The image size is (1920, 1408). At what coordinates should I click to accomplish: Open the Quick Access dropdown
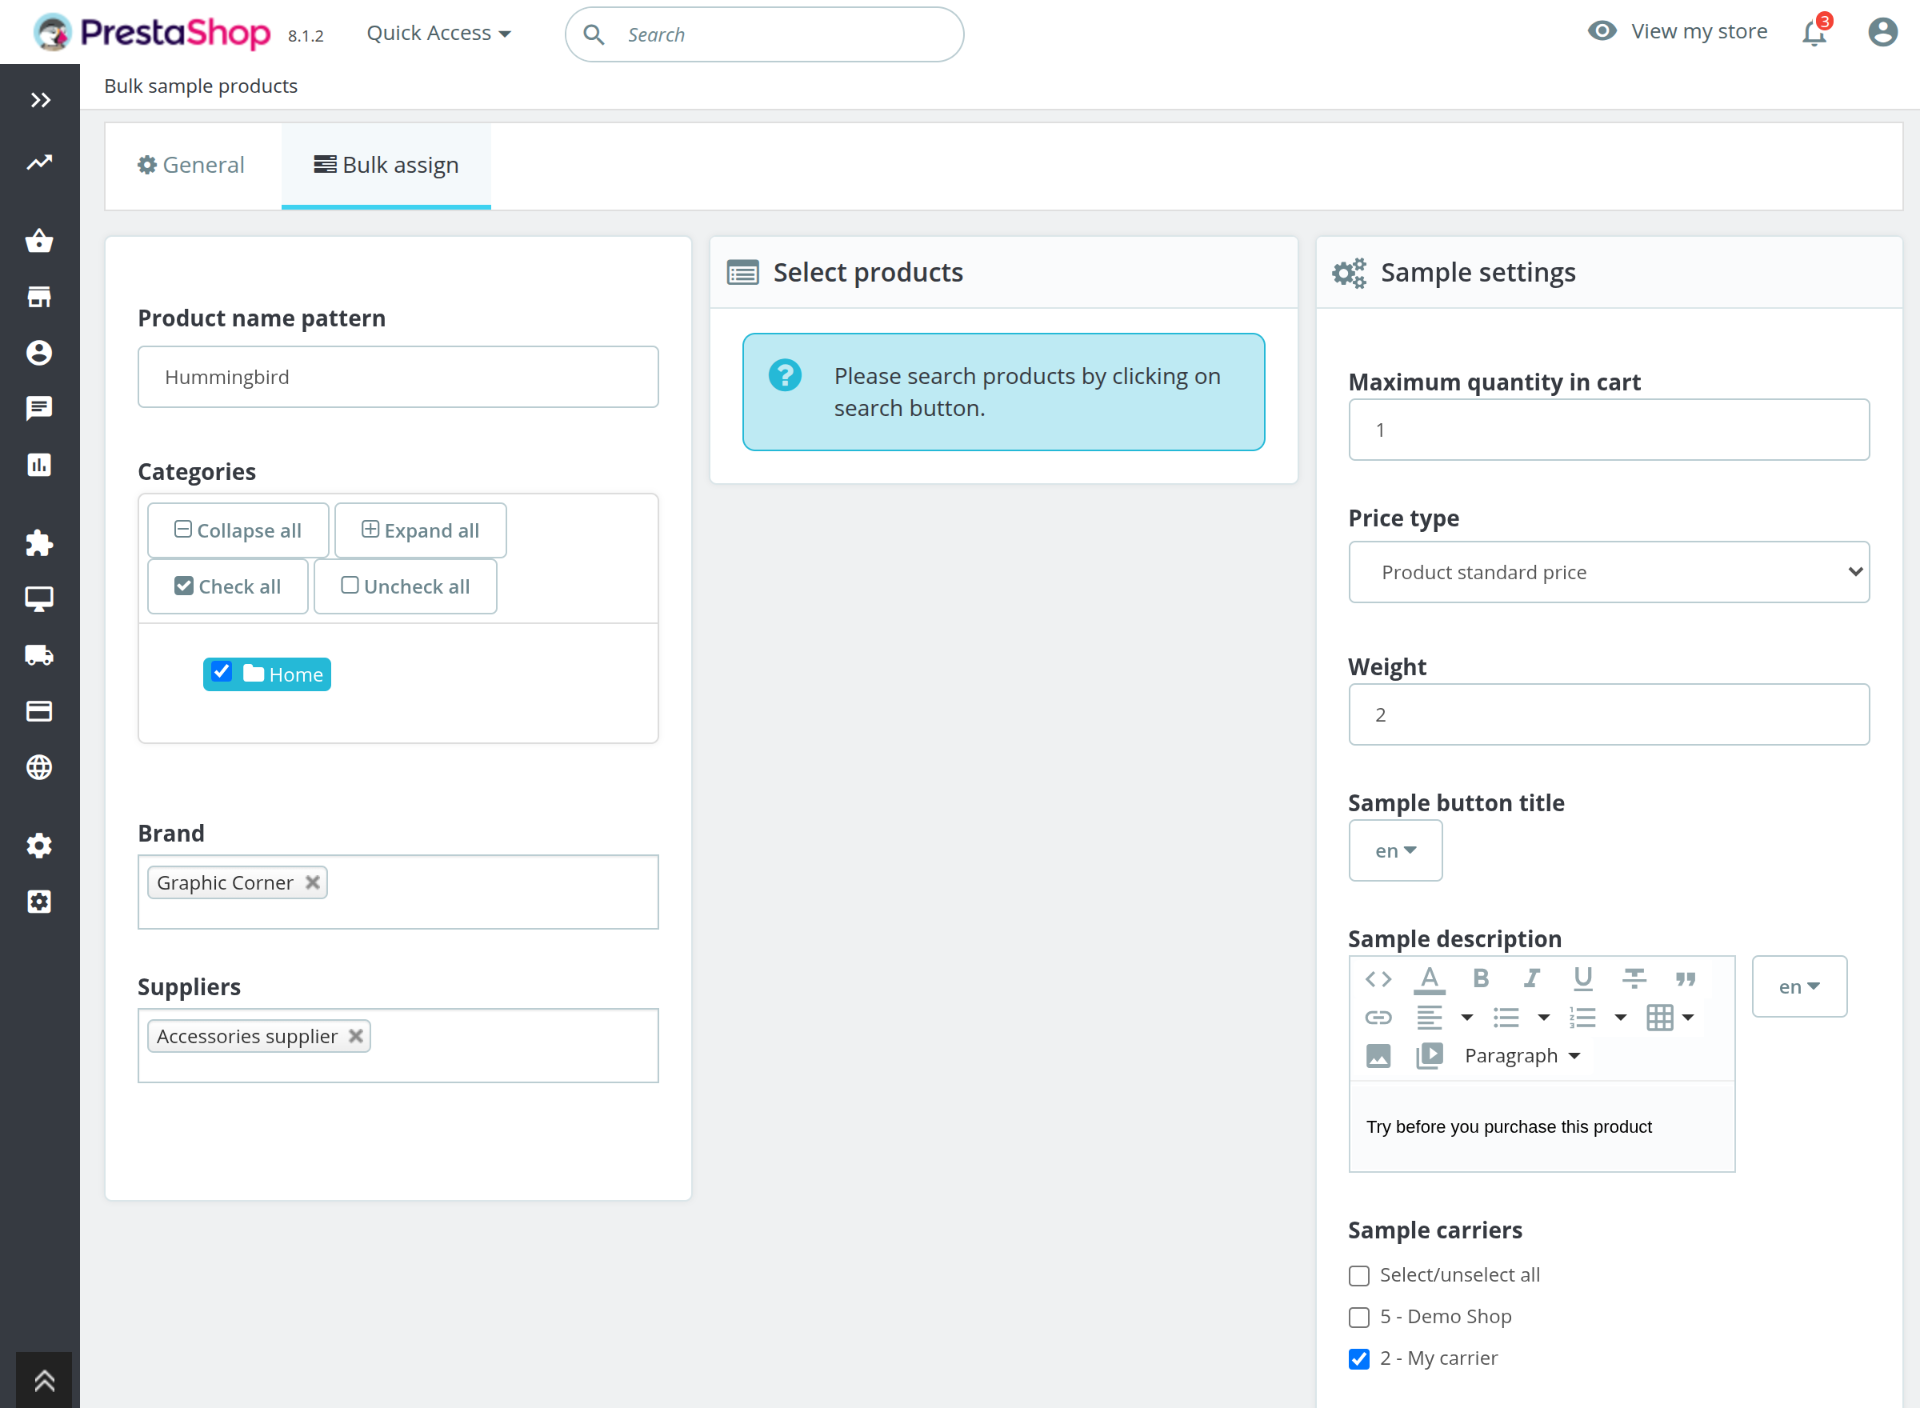coord(438,33)
